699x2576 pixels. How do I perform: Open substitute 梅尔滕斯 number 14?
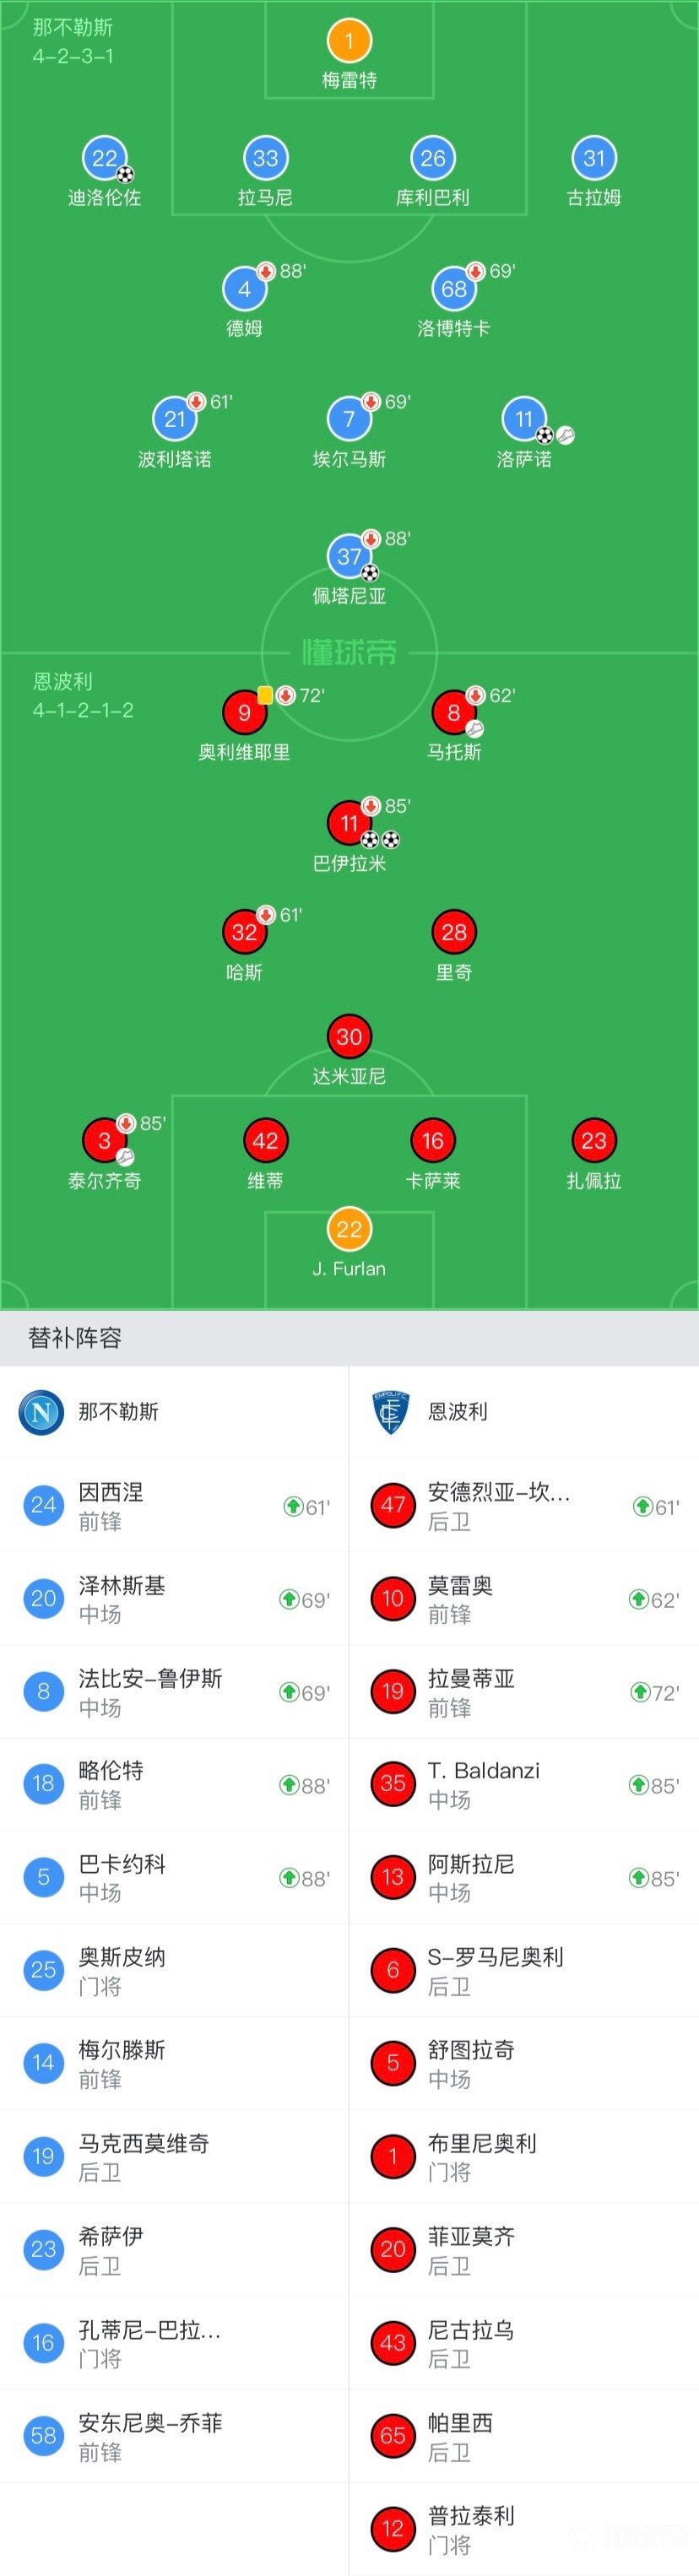[x=43, y=2062]
